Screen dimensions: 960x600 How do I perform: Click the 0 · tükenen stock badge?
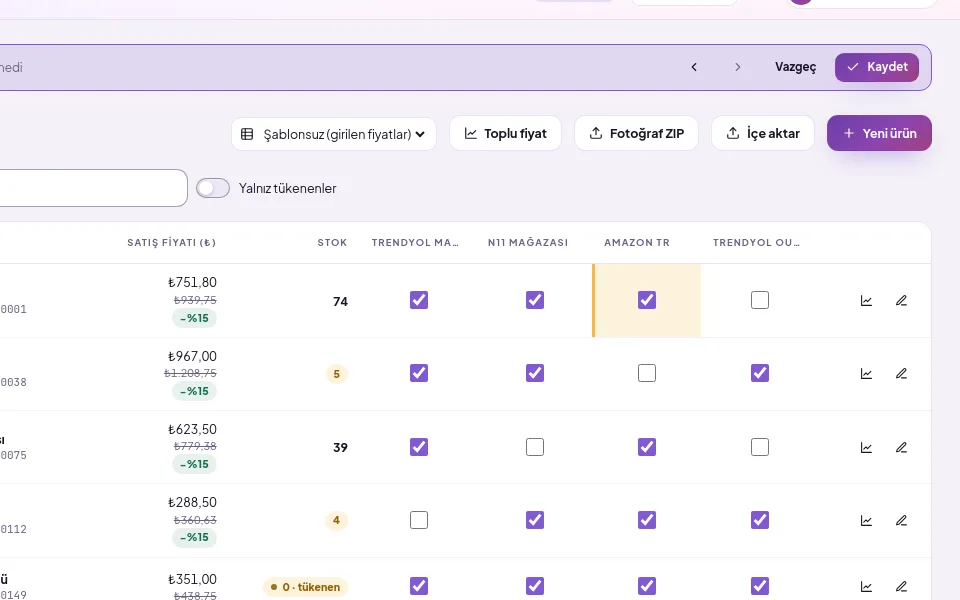click(306, 587)
